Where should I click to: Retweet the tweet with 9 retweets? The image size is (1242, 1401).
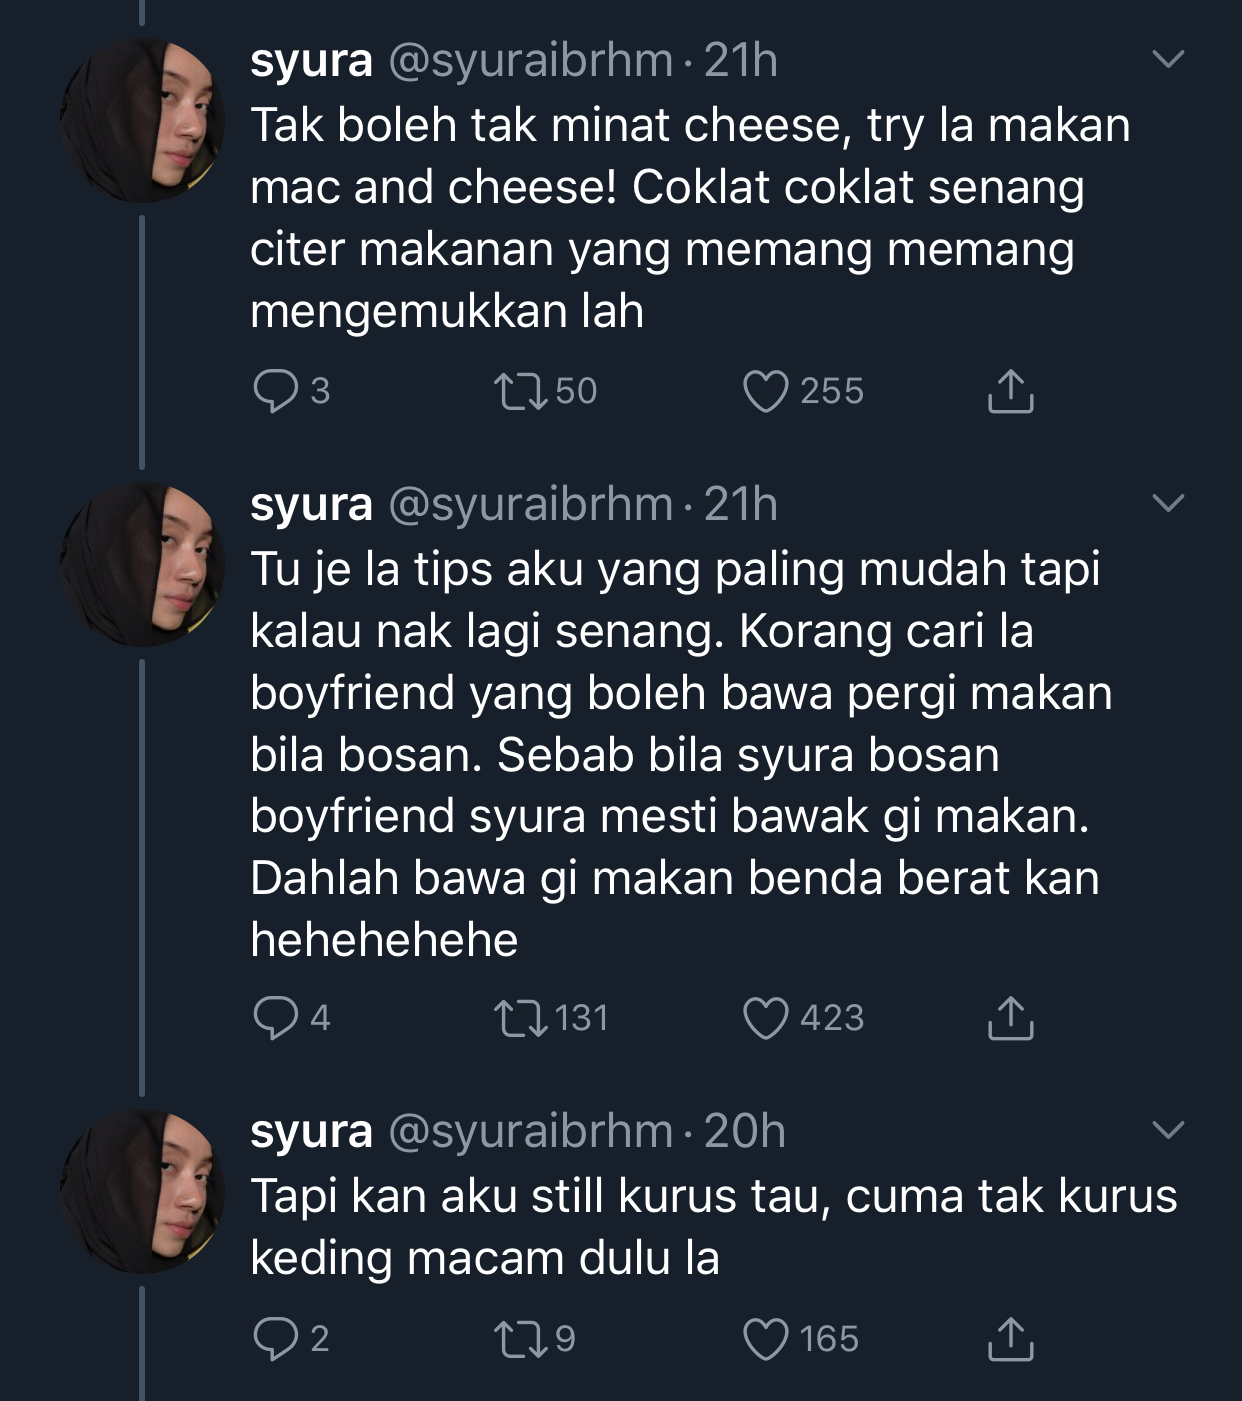point(522,1339)
